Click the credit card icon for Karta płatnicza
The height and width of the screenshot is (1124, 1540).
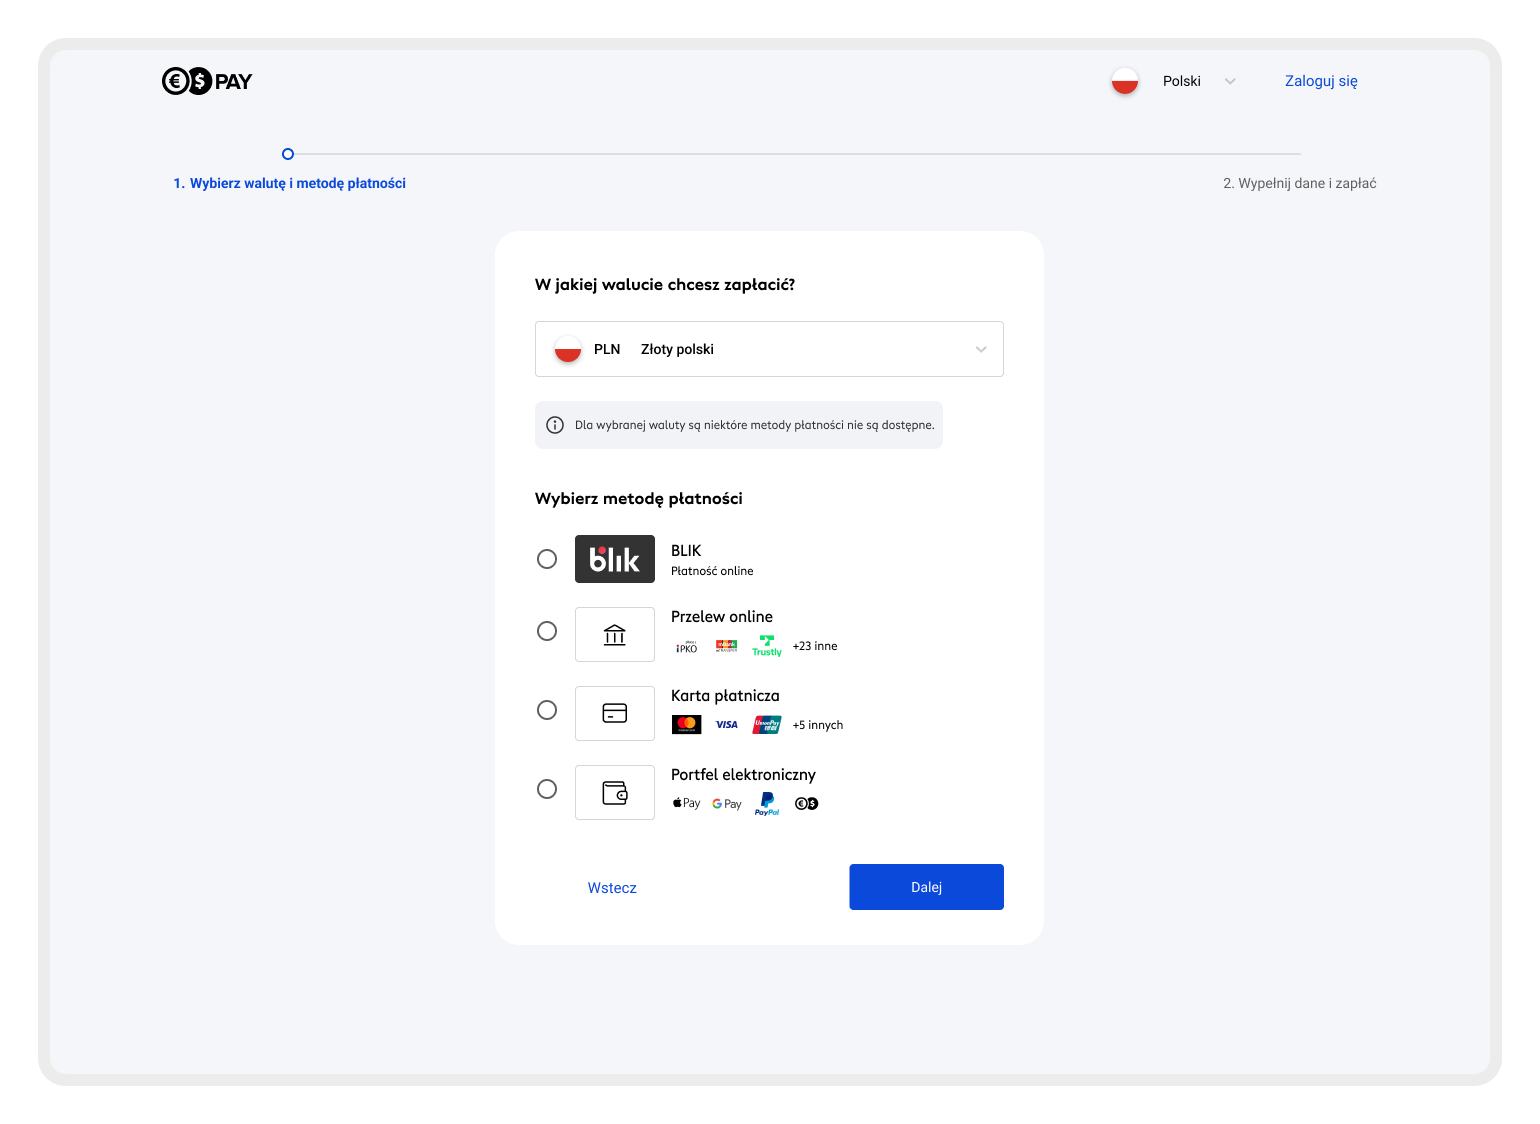pyautogui.click(x=614, y=713)
